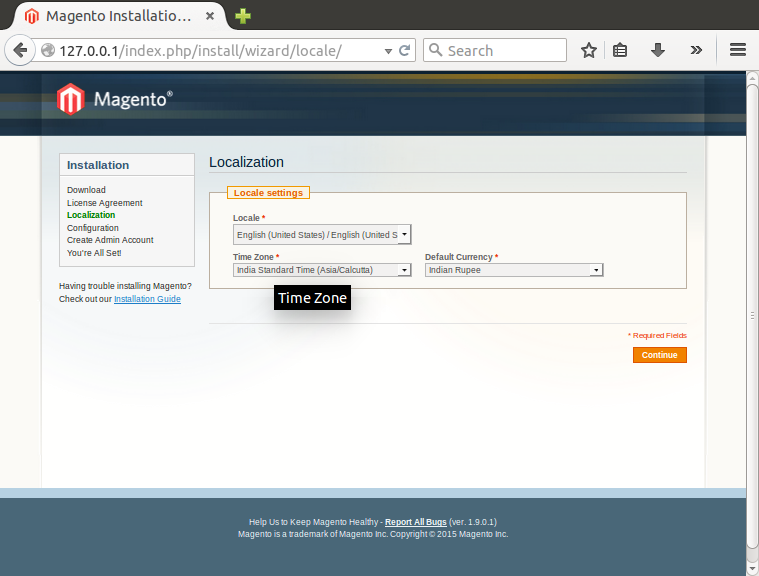
Task: Click the Magento logo in header
Action: [x=114, y=99]
